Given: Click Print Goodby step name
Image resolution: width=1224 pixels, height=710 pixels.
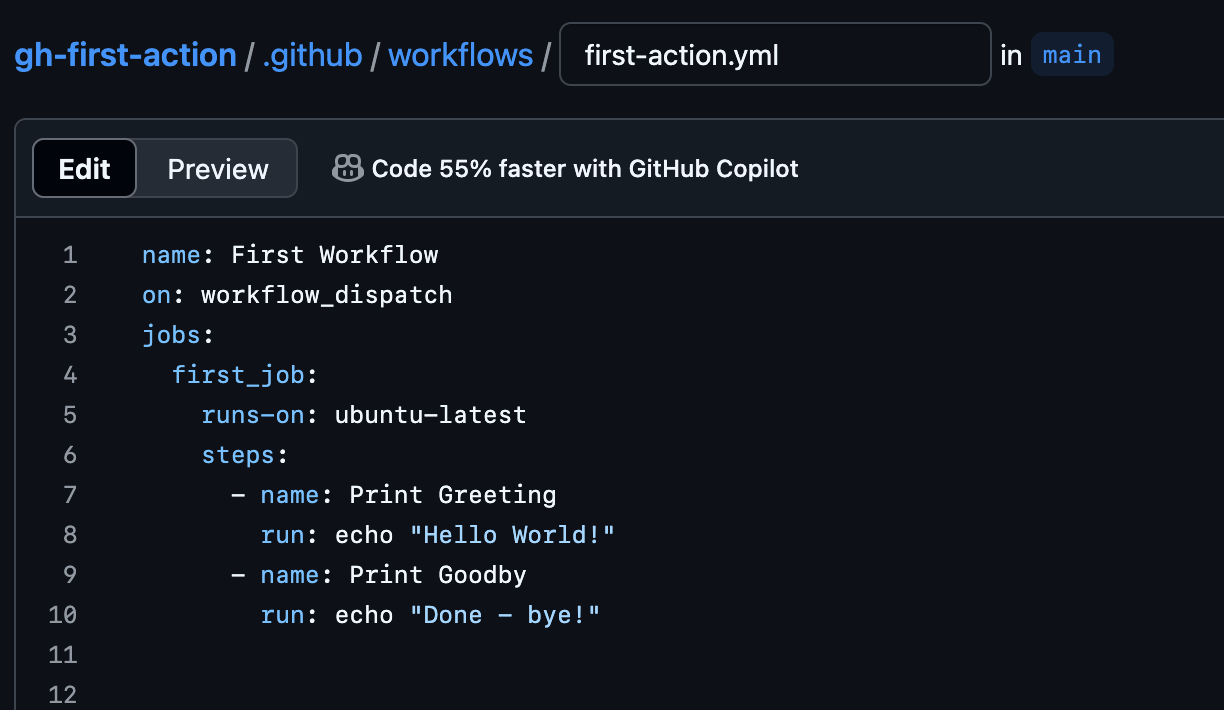Looking at the screenshot, I should point(437,575).
